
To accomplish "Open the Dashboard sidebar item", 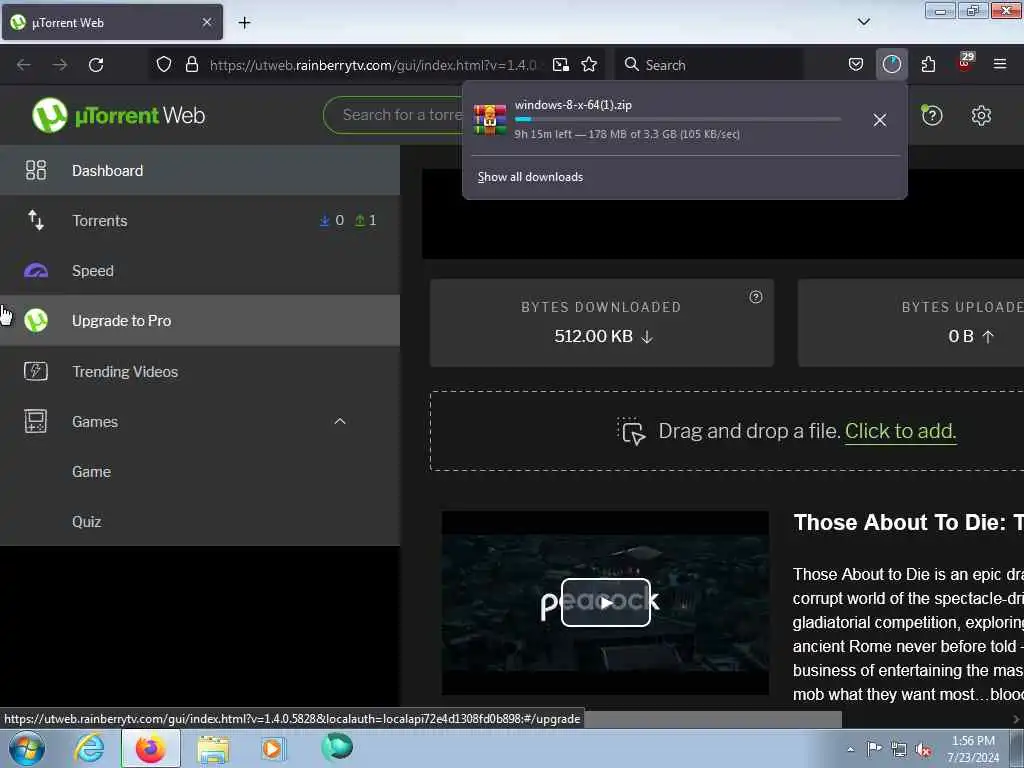I will tap(200, 170).
